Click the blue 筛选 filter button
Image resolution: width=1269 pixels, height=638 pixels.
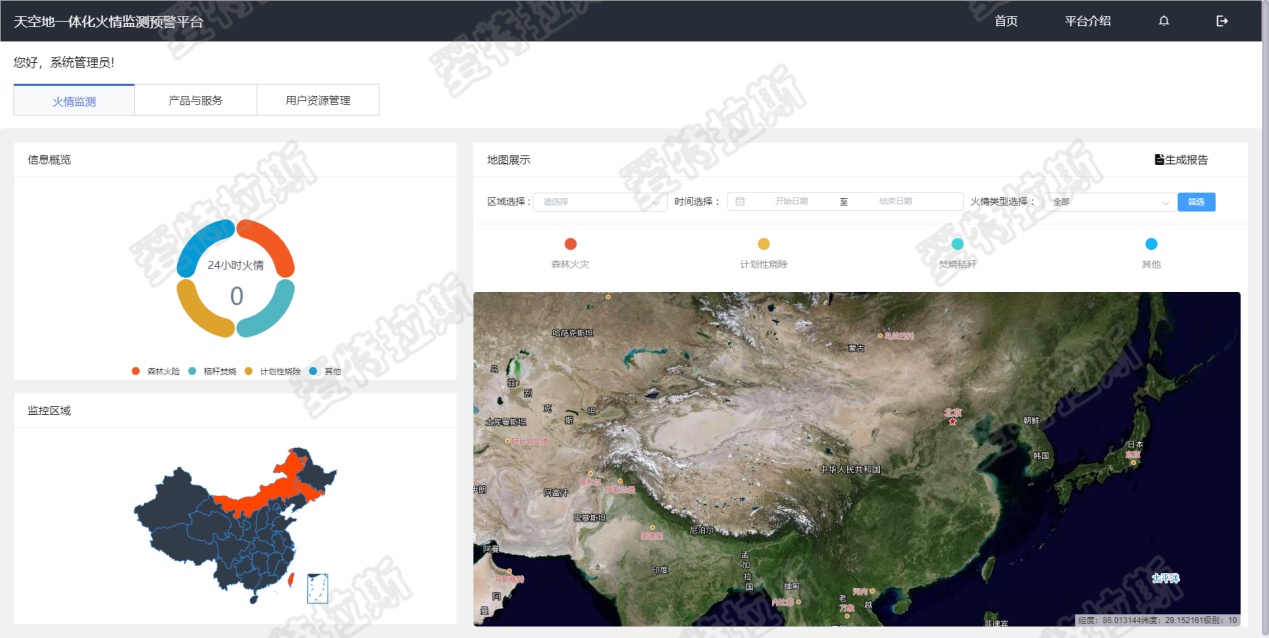tap(1196, 202)
